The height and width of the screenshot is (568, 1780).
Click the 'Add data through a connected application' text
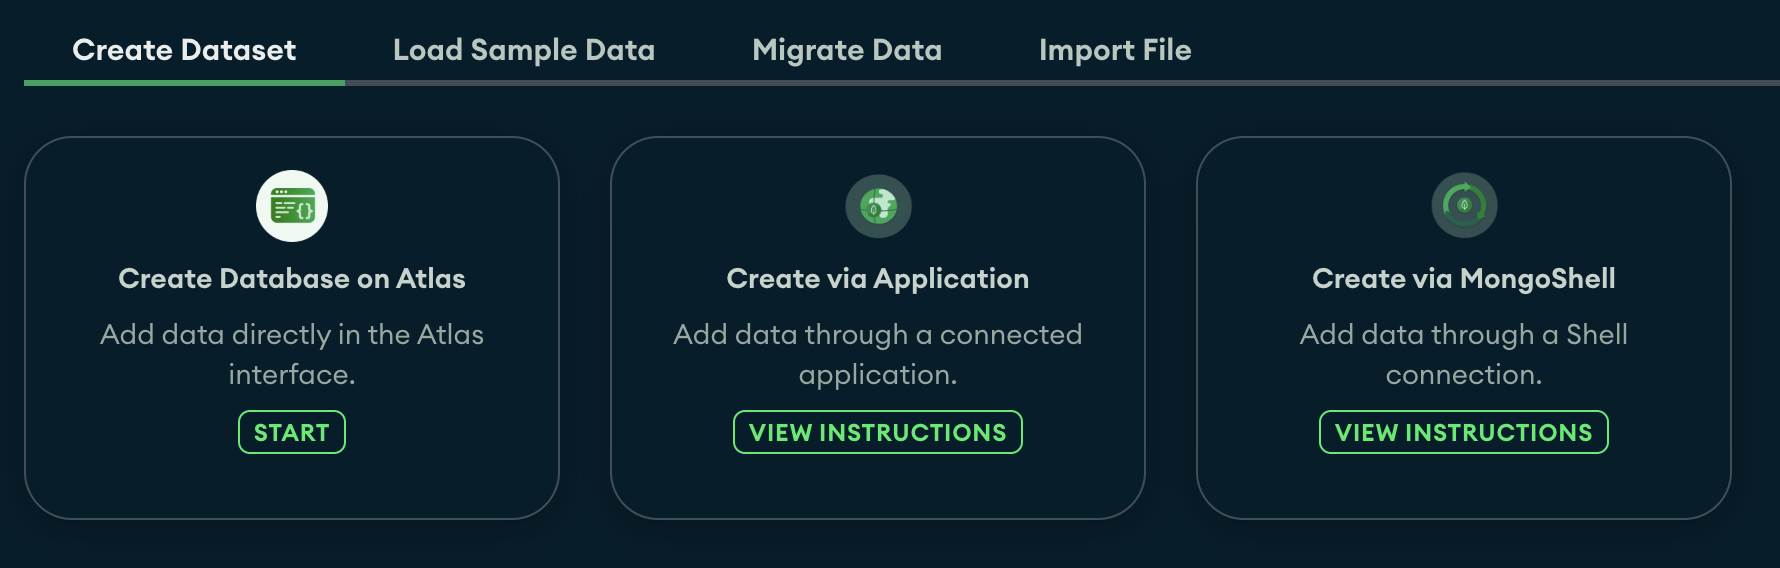point(878,354)
